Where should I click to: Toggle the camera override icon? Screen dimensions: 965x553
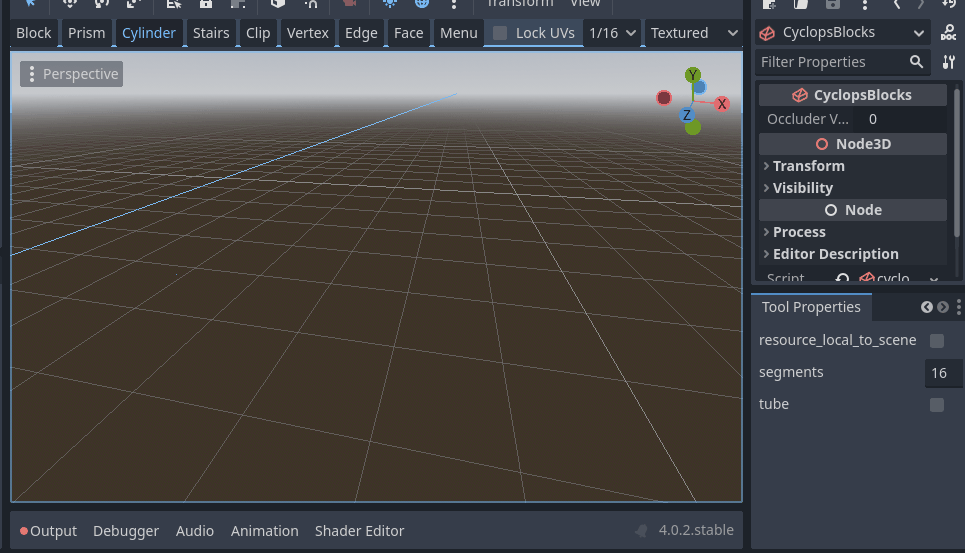click(350, 4)
